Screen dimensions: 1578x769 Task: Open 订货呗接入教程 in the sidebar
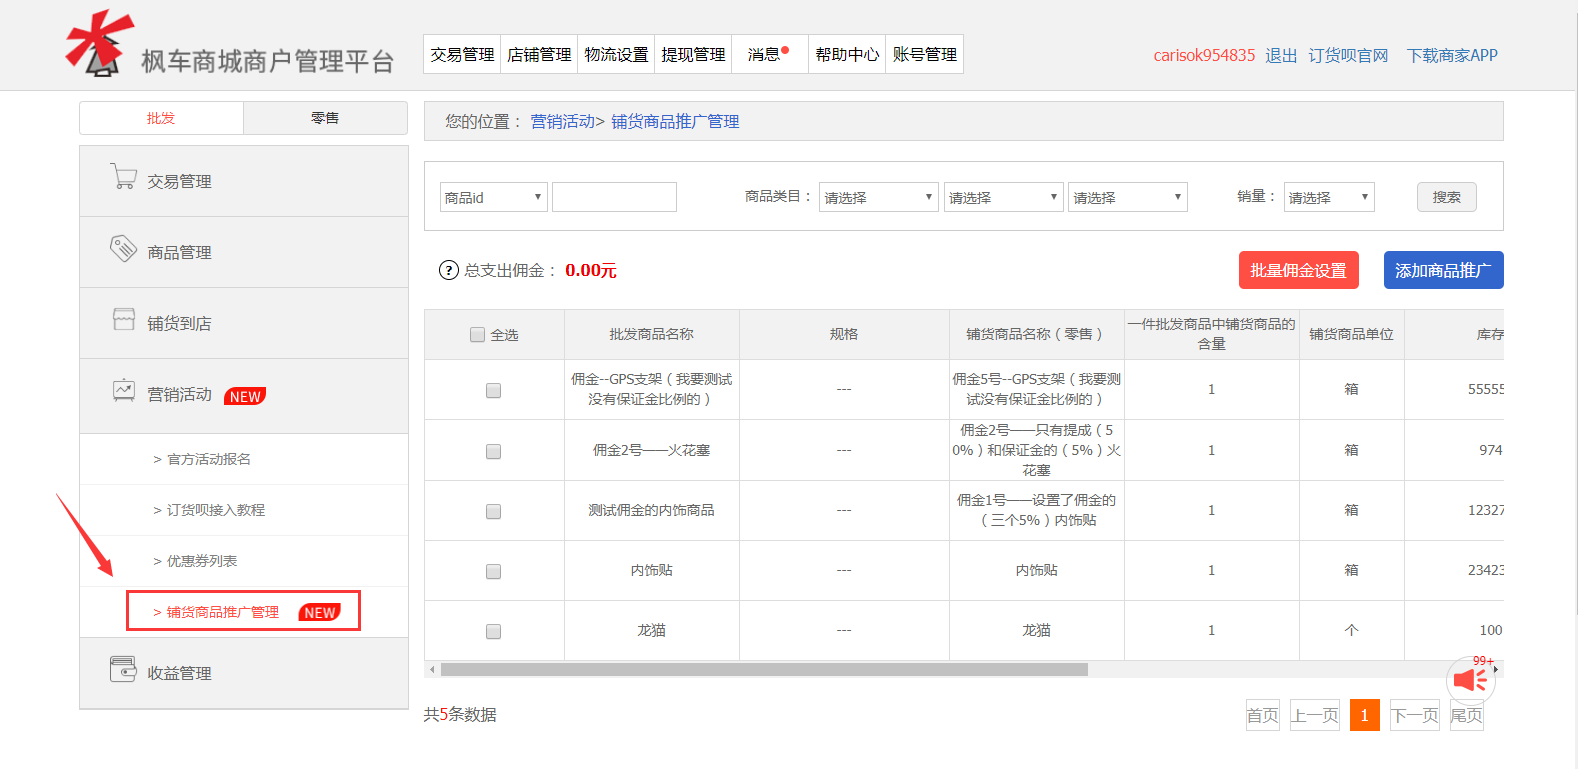click(x=216, y=510)
